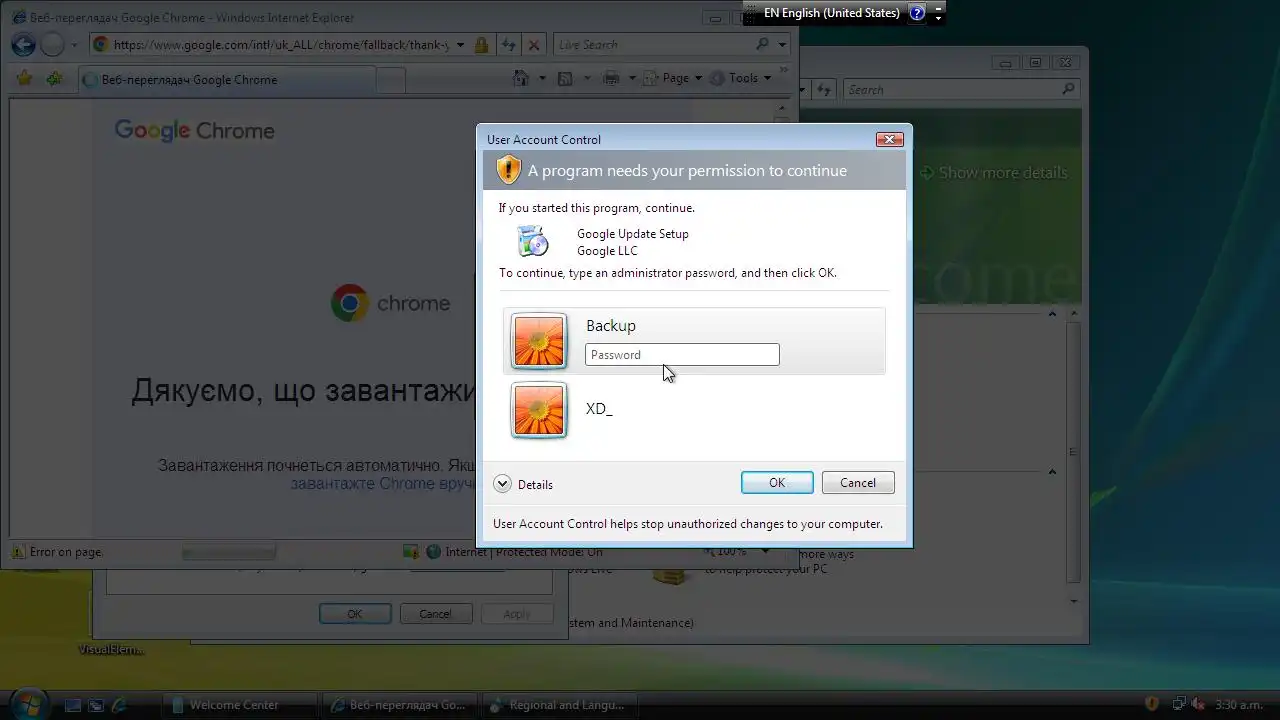The width and height of the screenshot is (1280, 720).
Task: Click the security shield tray icon
Action: [x=1151, y=704]
